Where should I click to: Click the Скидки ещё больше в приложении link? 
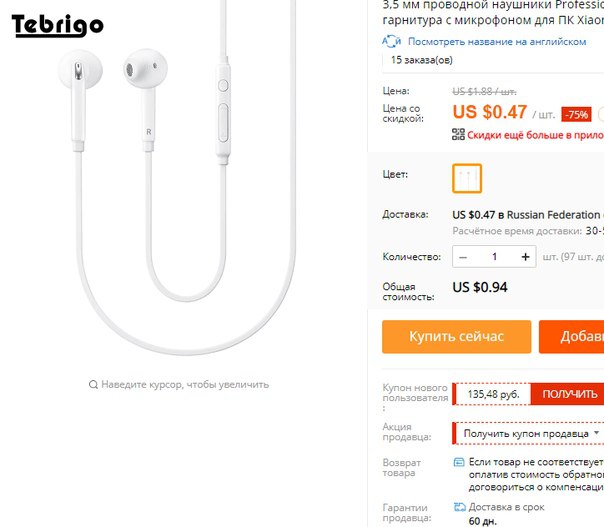[535, 135]
